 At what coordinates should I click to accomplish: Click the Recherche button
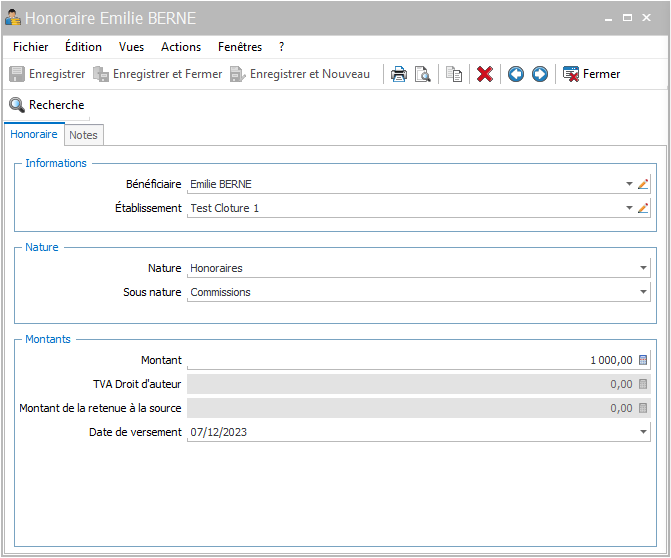47,105
